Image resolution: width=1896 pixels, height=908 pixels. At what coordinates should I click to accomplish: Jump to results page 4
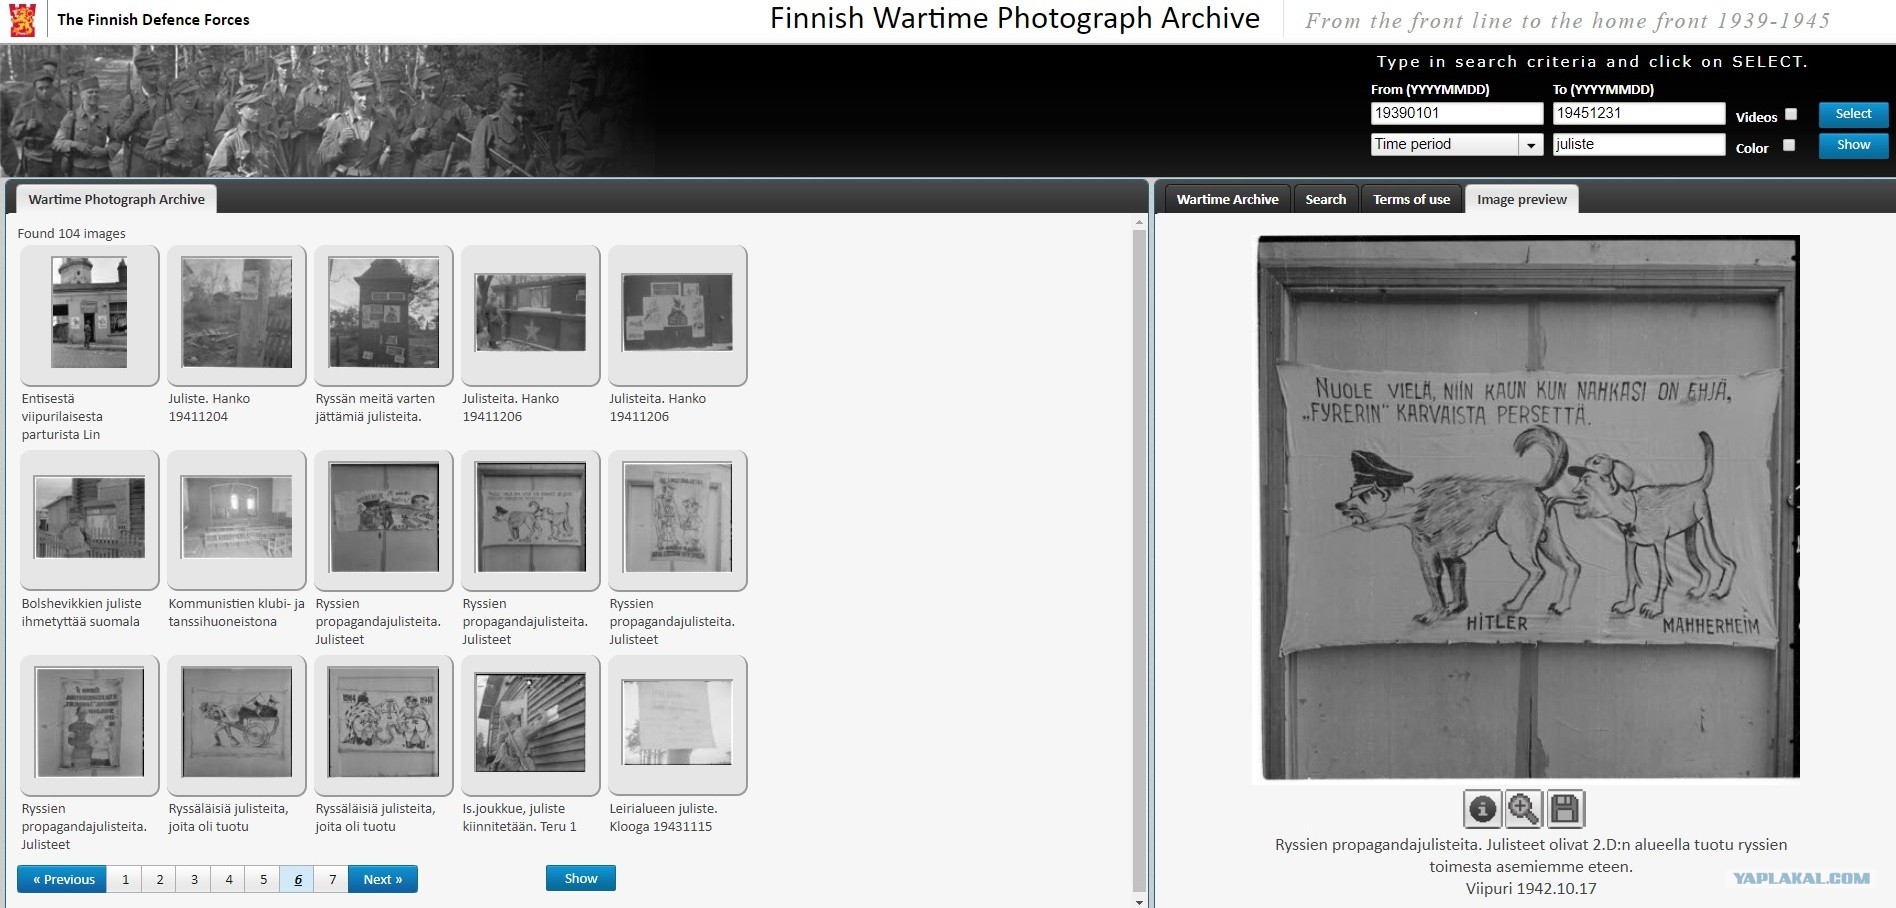coord(229,879)
